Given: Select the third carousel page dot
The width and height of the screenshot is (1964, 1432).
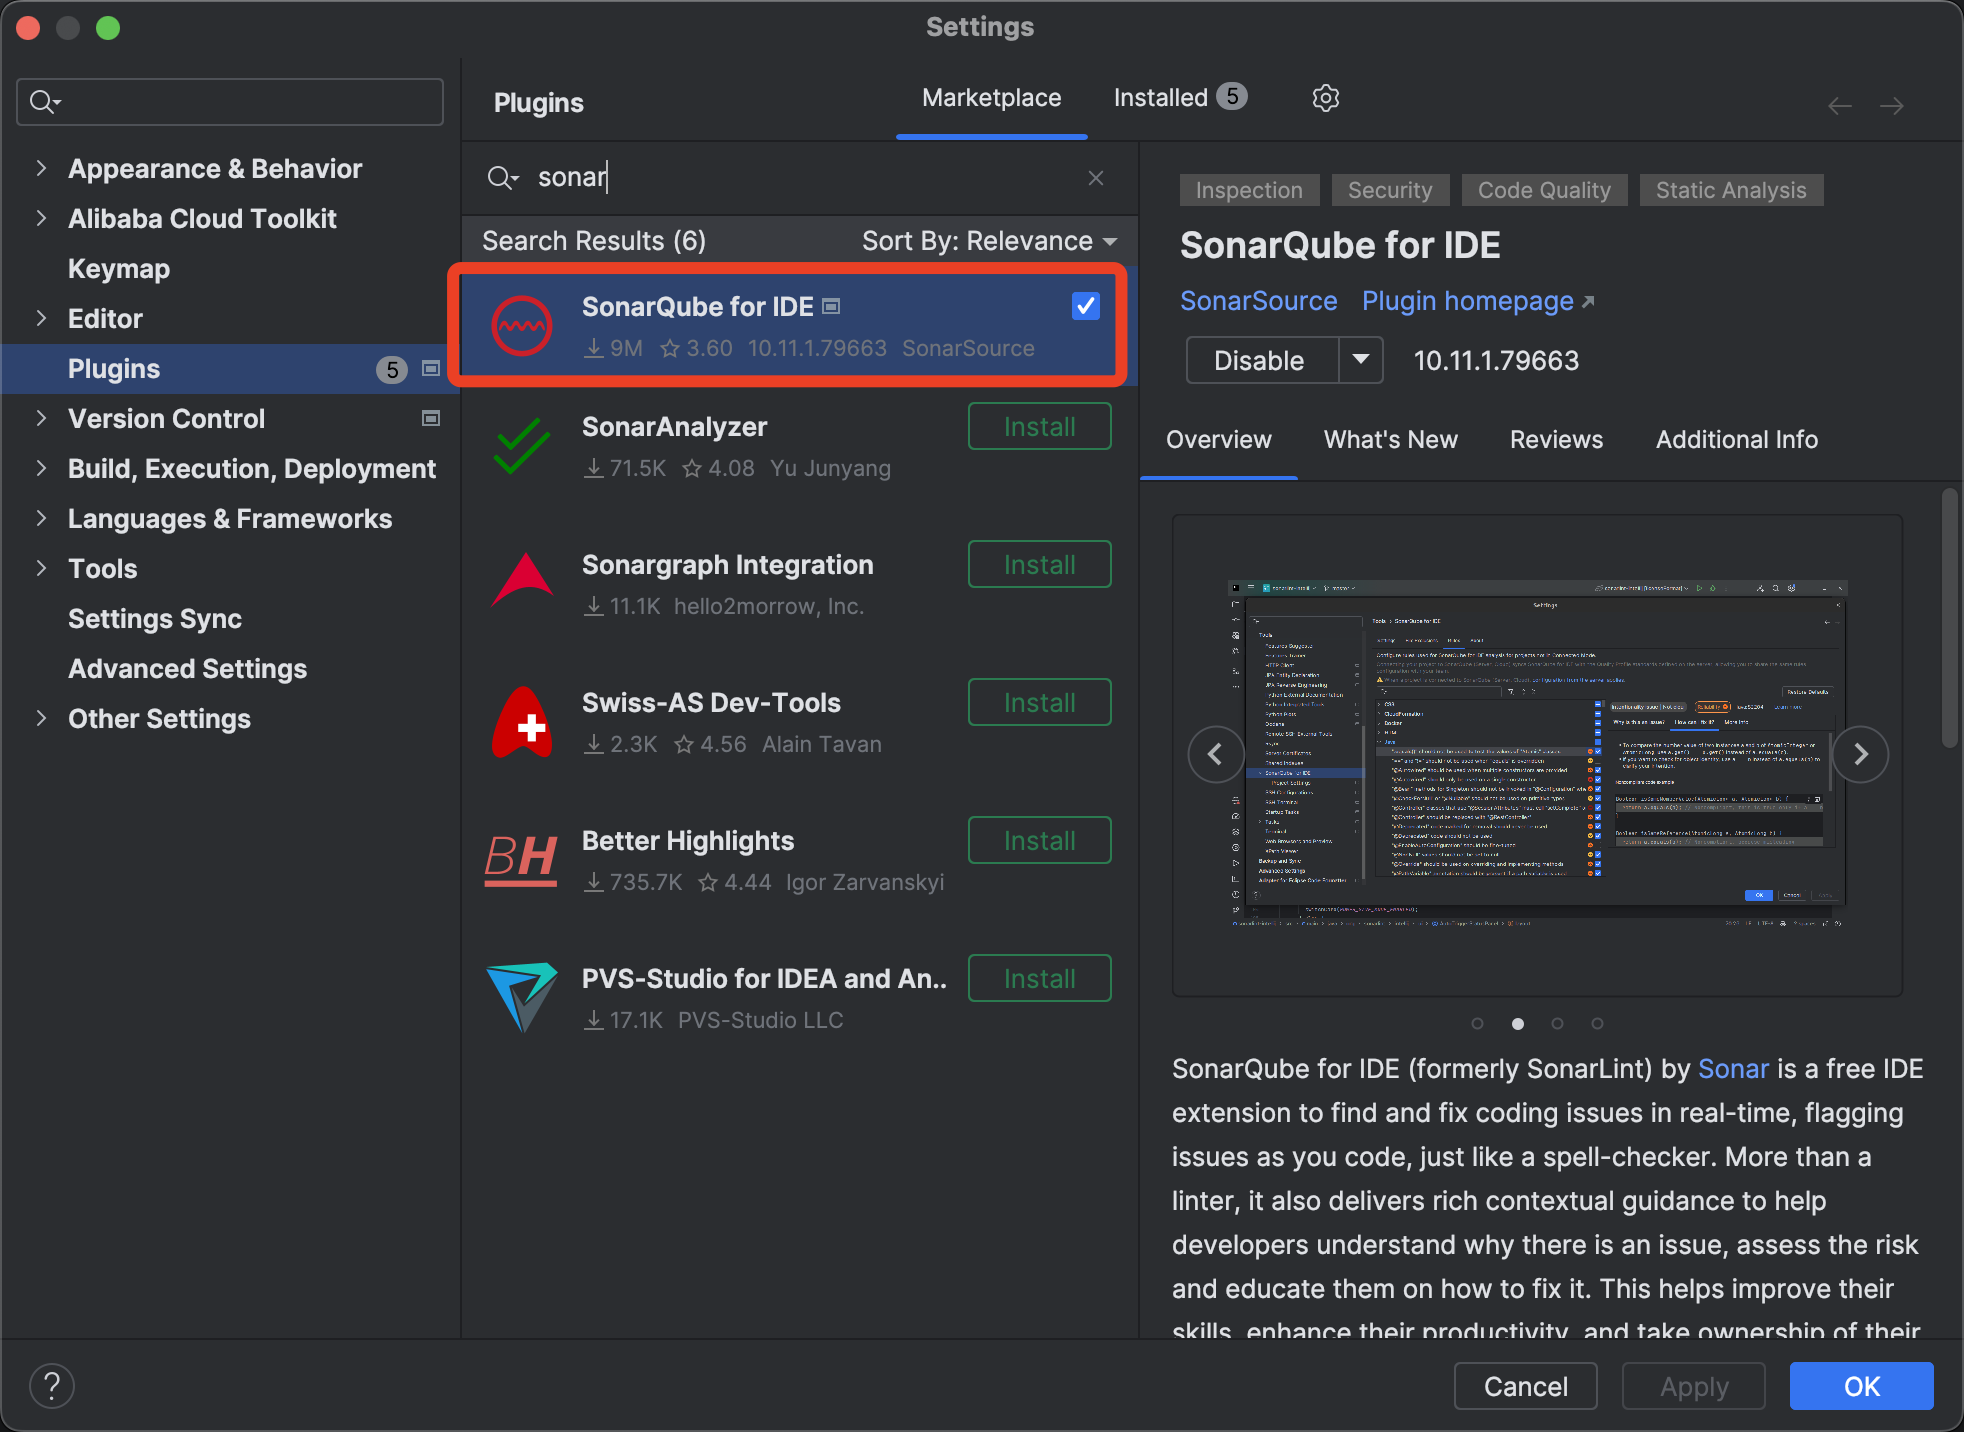Looking at the screenshot, I should 1557,1023.
